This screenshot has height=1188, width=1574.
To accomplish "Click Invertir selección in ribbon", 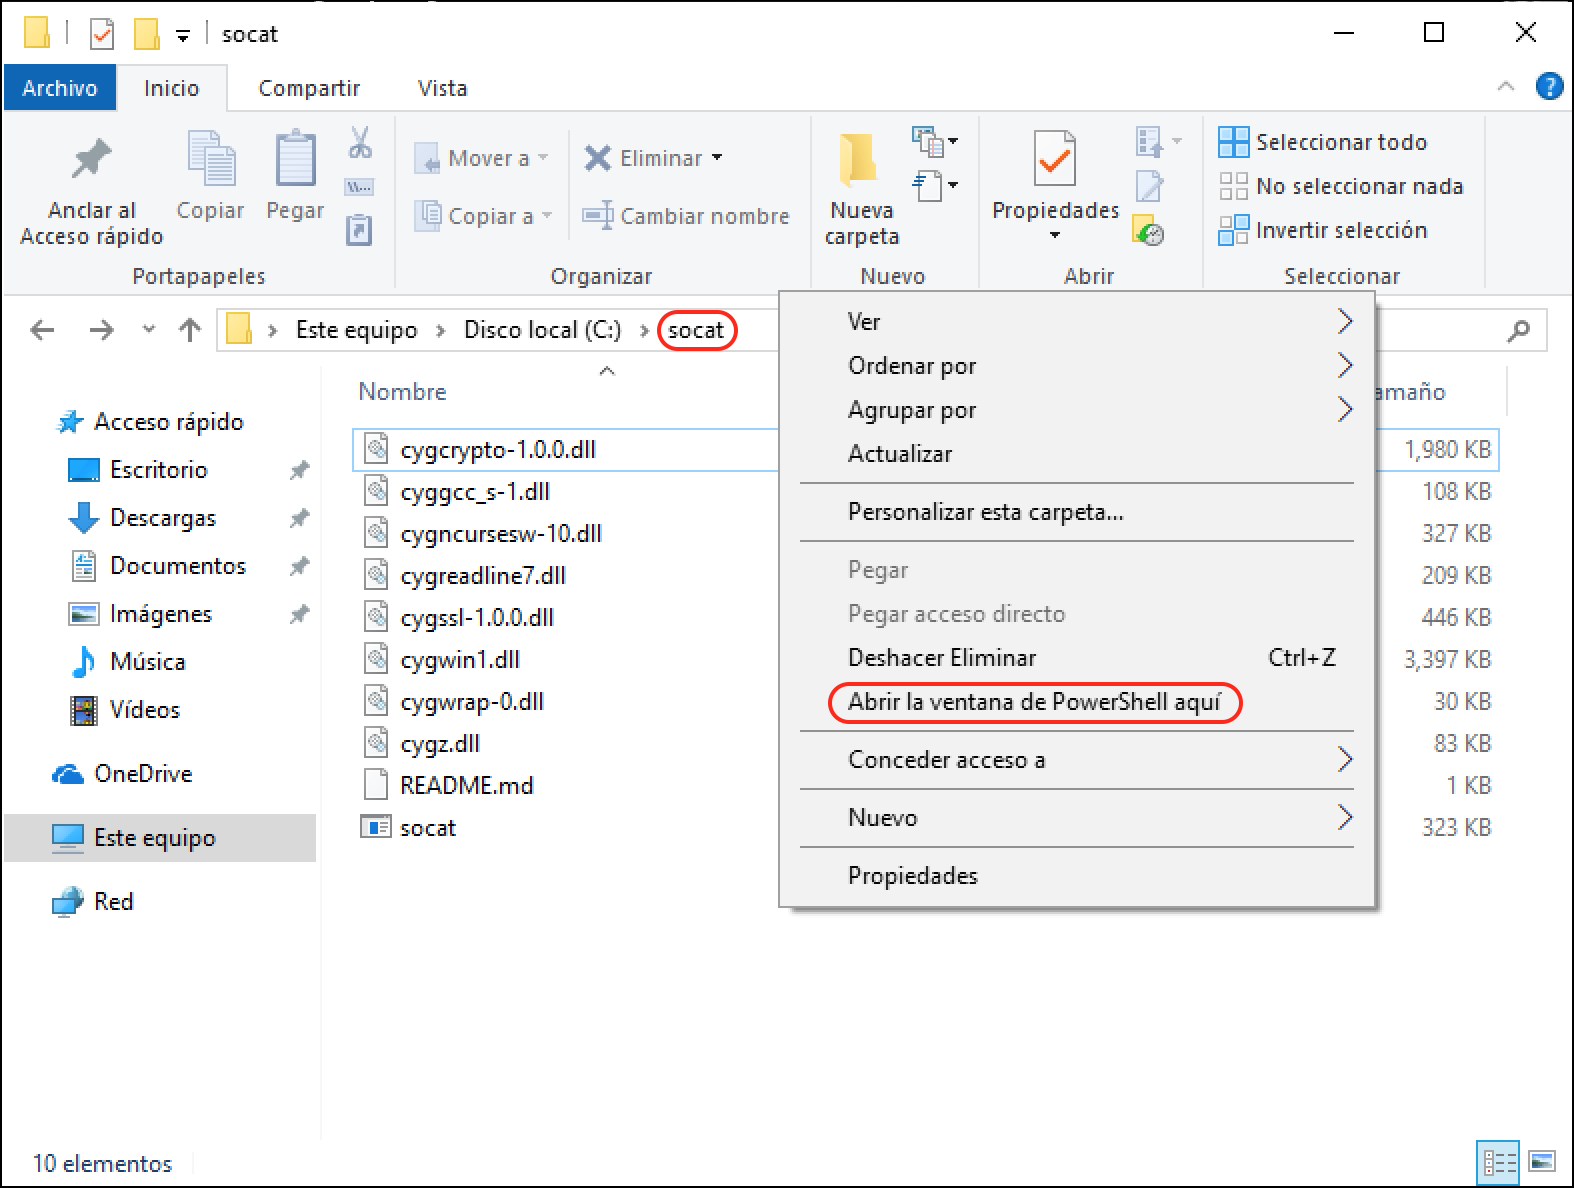I will (1322, 230).
